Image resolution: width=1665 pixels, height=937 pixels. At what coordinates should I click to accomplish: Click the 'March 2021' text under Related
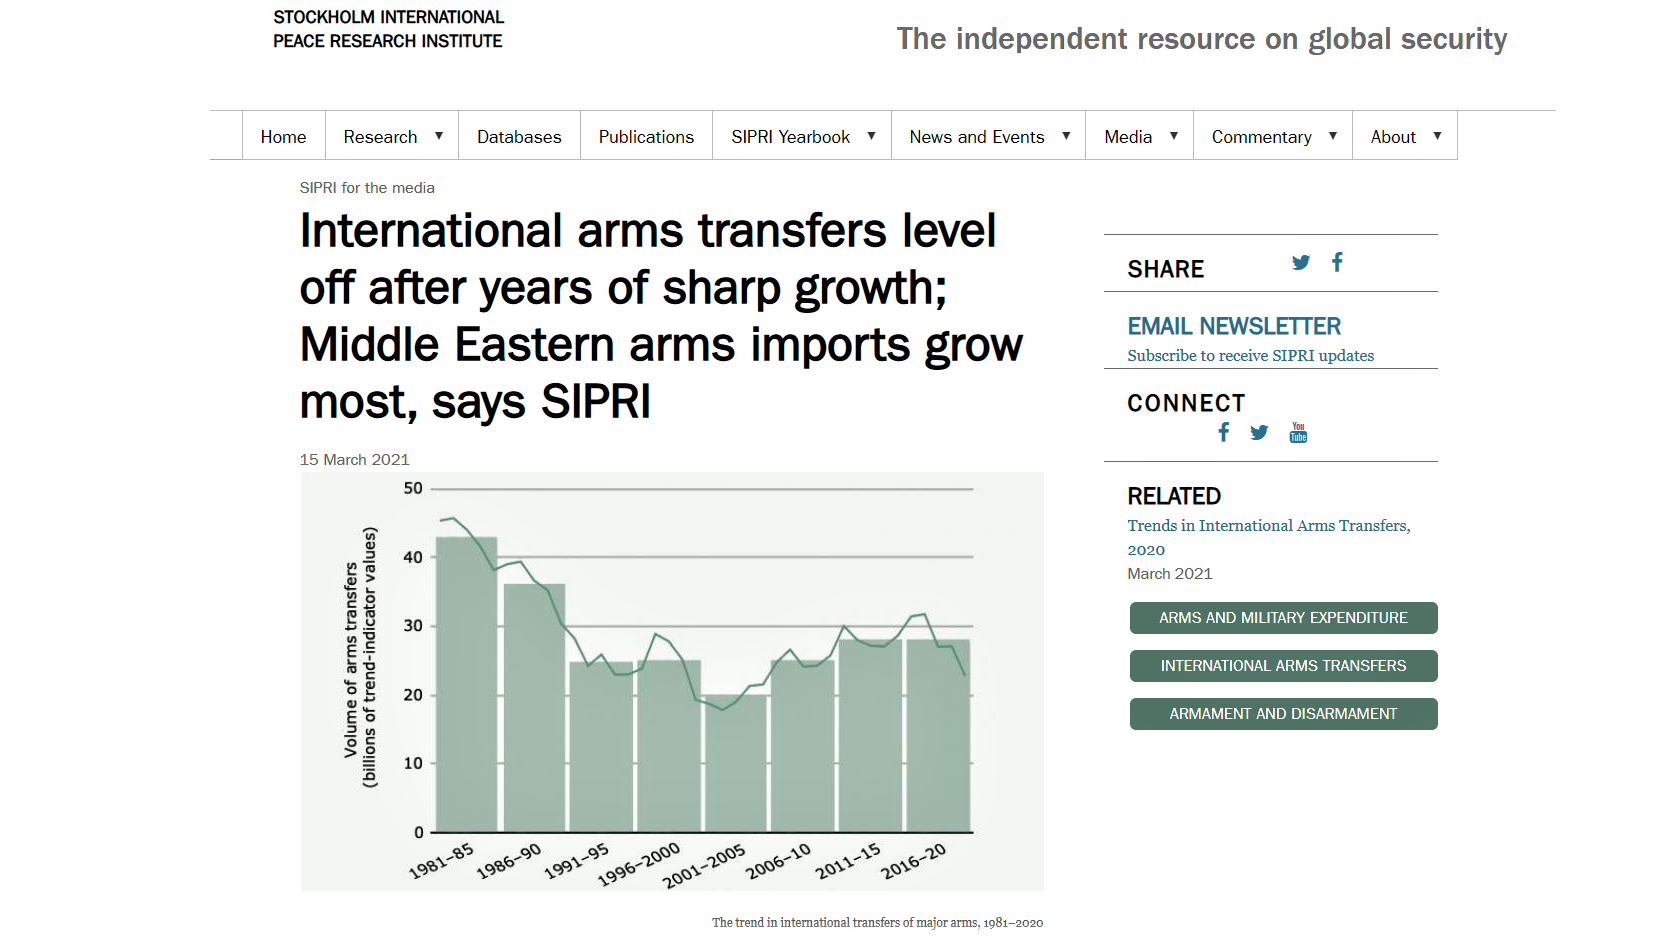coord(1169,574)
